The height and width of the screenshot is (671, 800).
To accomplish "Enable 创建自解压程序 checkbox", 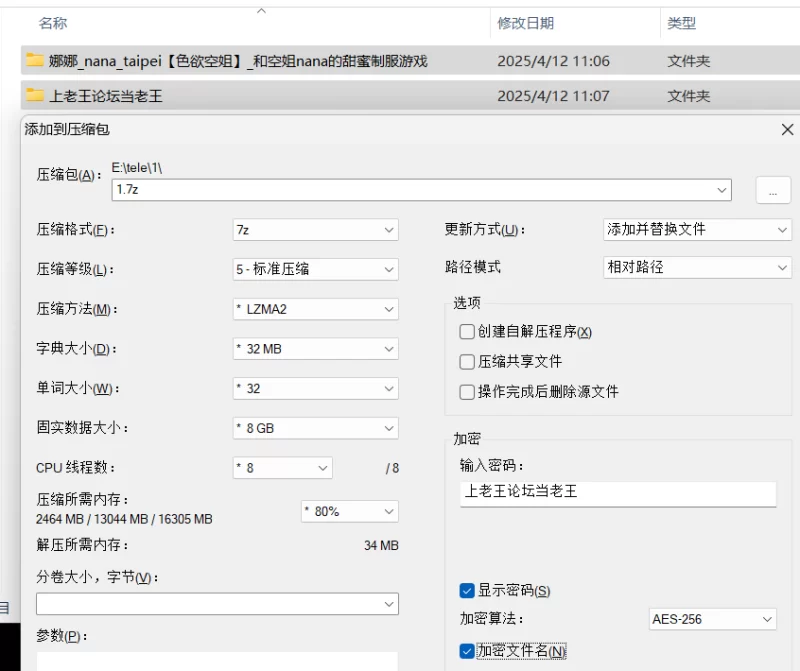I will (x=467, y=332).
